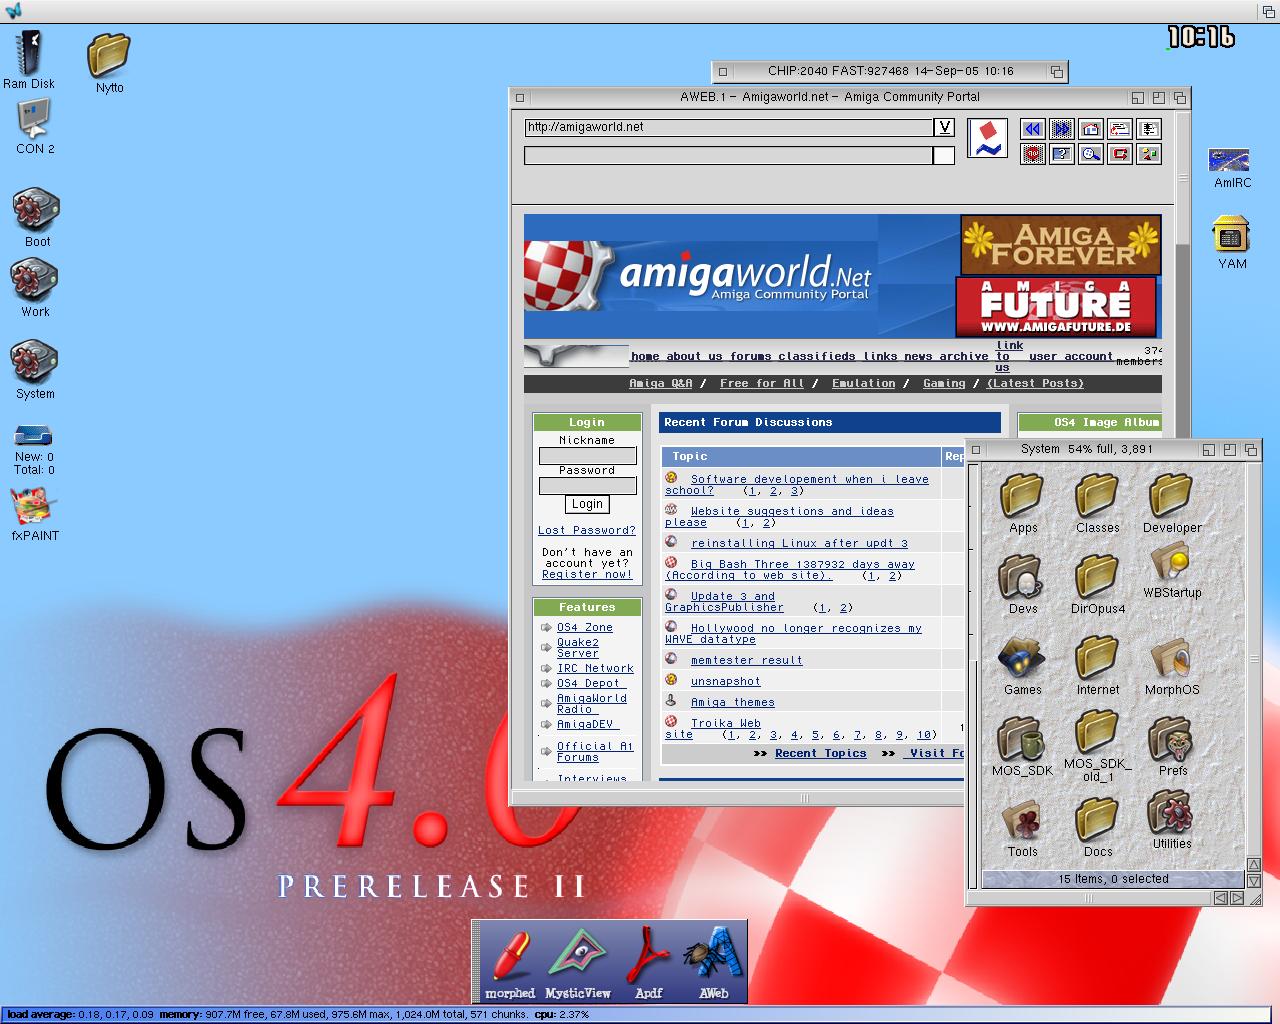Screen dimensions: 1280x1024
Task: Open the news archive navigation link
Action: point(946,356)
